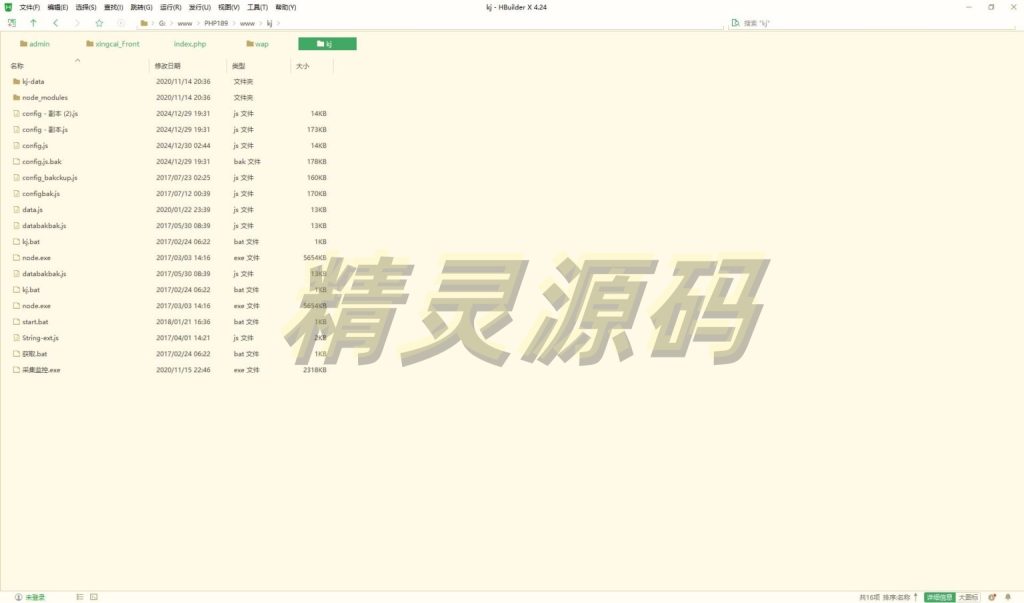Click the date 2018/01/21 16:36
This screenshot has width=1024, height=603.
(x=183, y=321)
